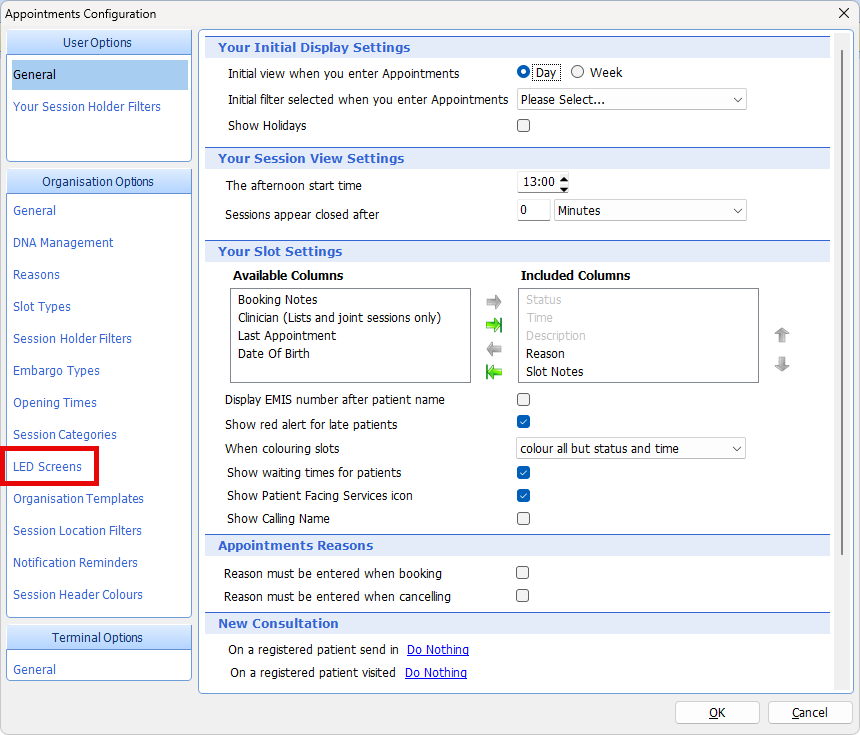Click the OK button
The height and width of the screenshot is (735, 860).
pos(717,712)
